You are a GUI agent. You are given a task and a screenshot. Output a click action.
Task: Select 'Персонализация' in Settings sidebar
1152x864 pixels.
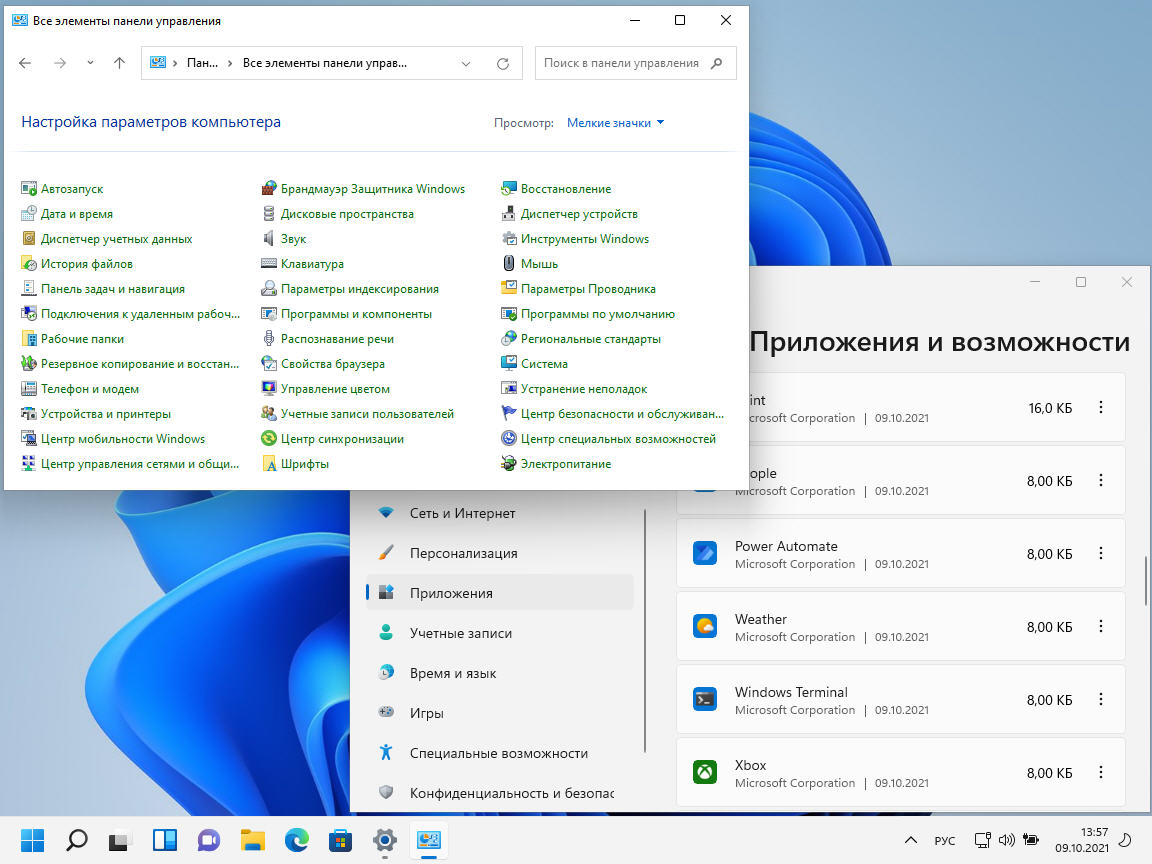tap(463, 553)
